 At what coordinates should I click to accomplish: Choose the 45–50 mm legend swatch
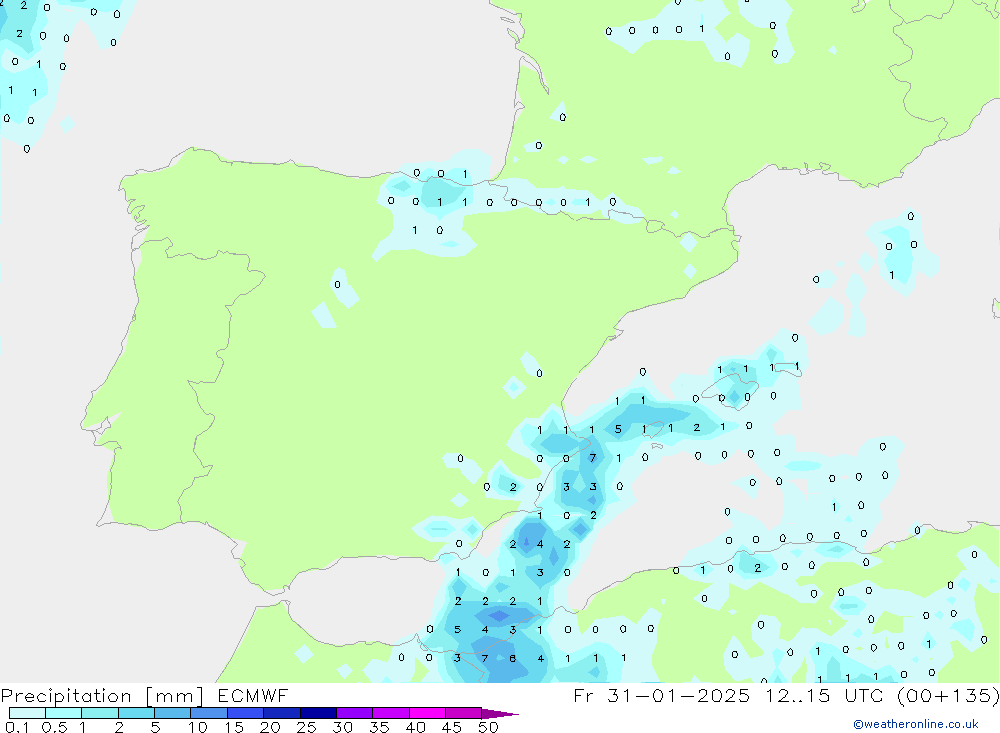[x=463, y=713]
